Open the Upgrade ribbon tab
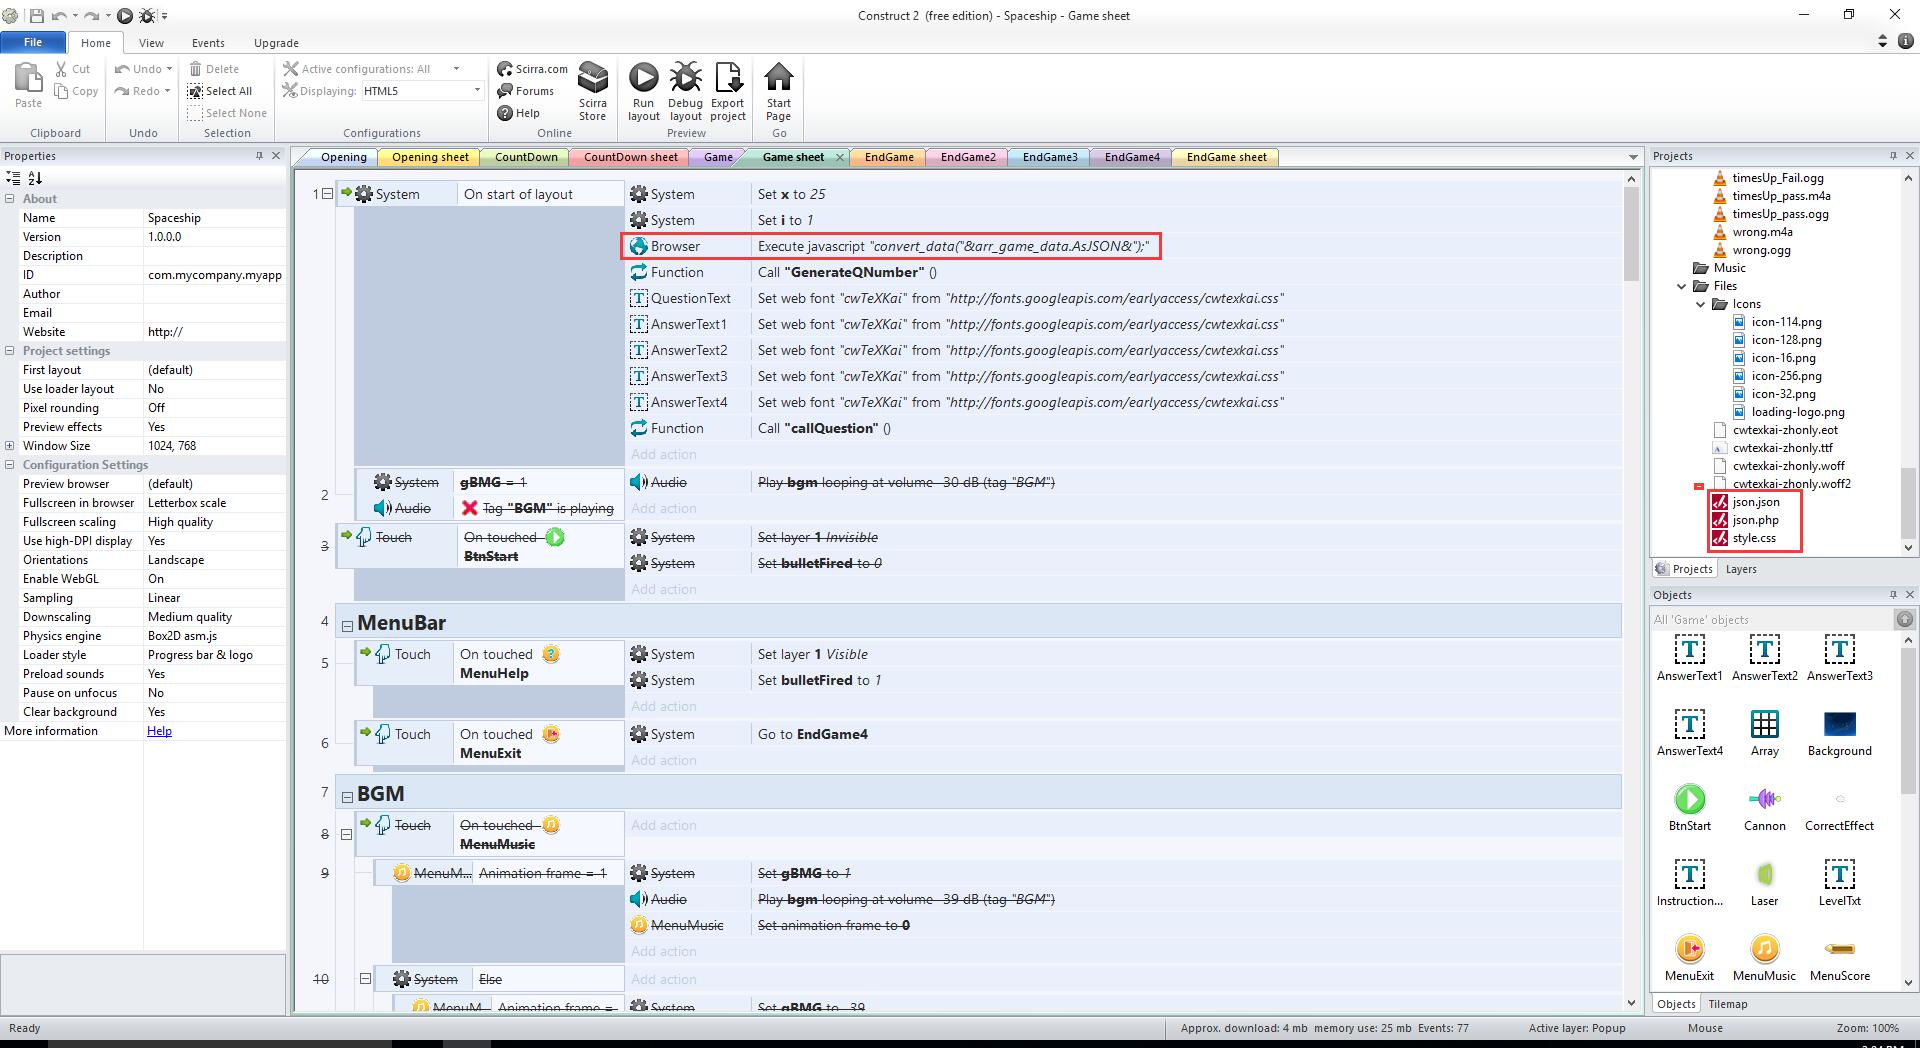Image resolution: width=1920 pixels, height=1048 pixels. click(x=276, y=43)
